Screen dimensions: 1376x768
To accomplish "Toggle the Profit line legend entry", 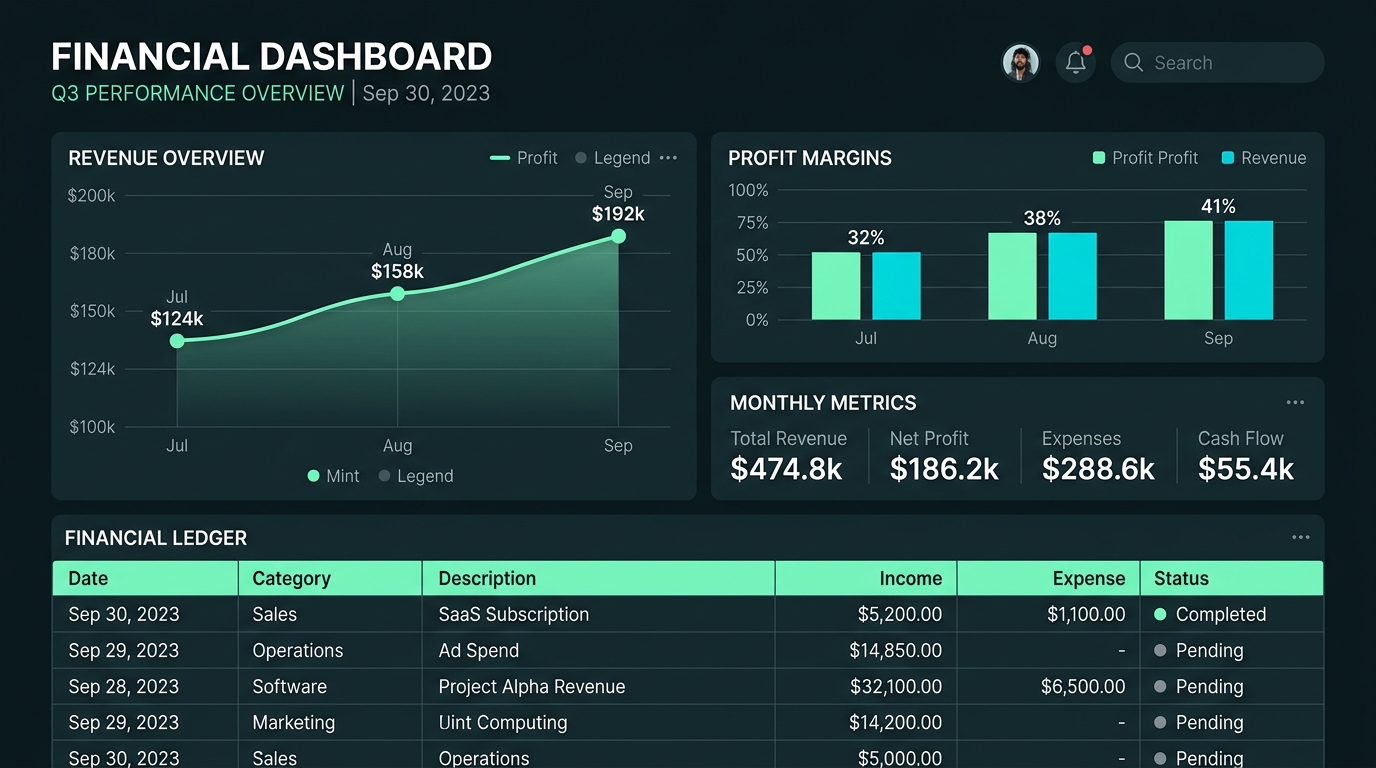I will [x=524, y=158].
